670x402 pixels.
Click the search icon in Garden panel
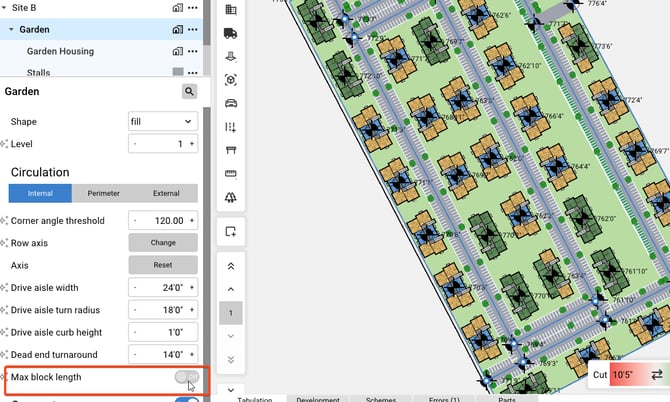(x=189, y=91)
